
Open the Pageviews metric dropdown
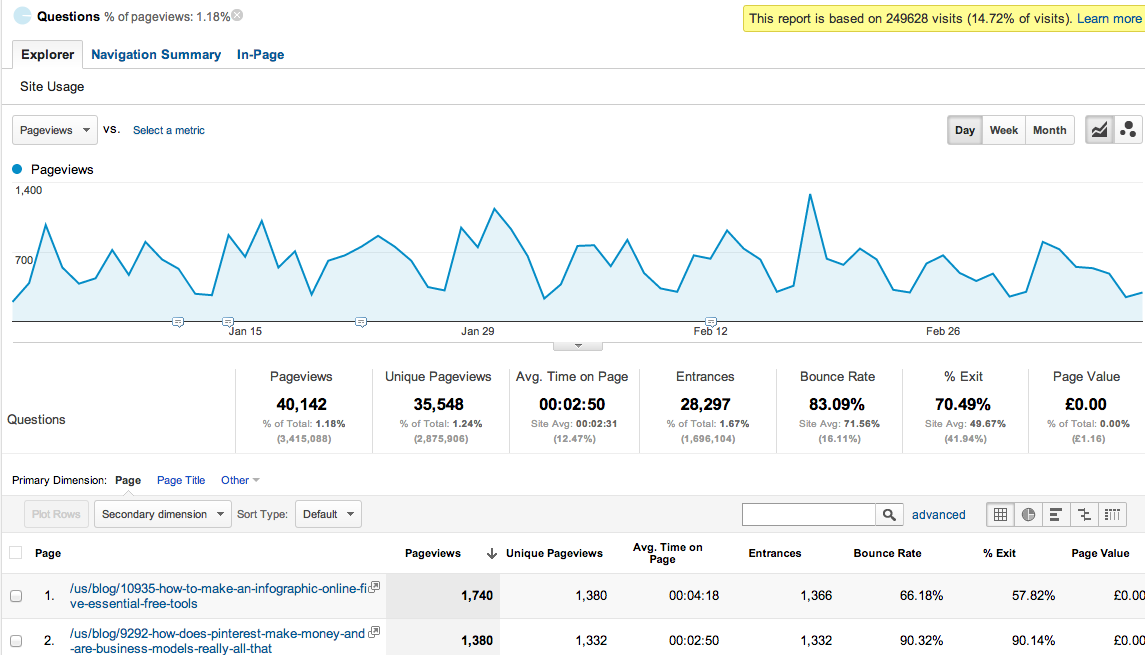click(55, 130)
